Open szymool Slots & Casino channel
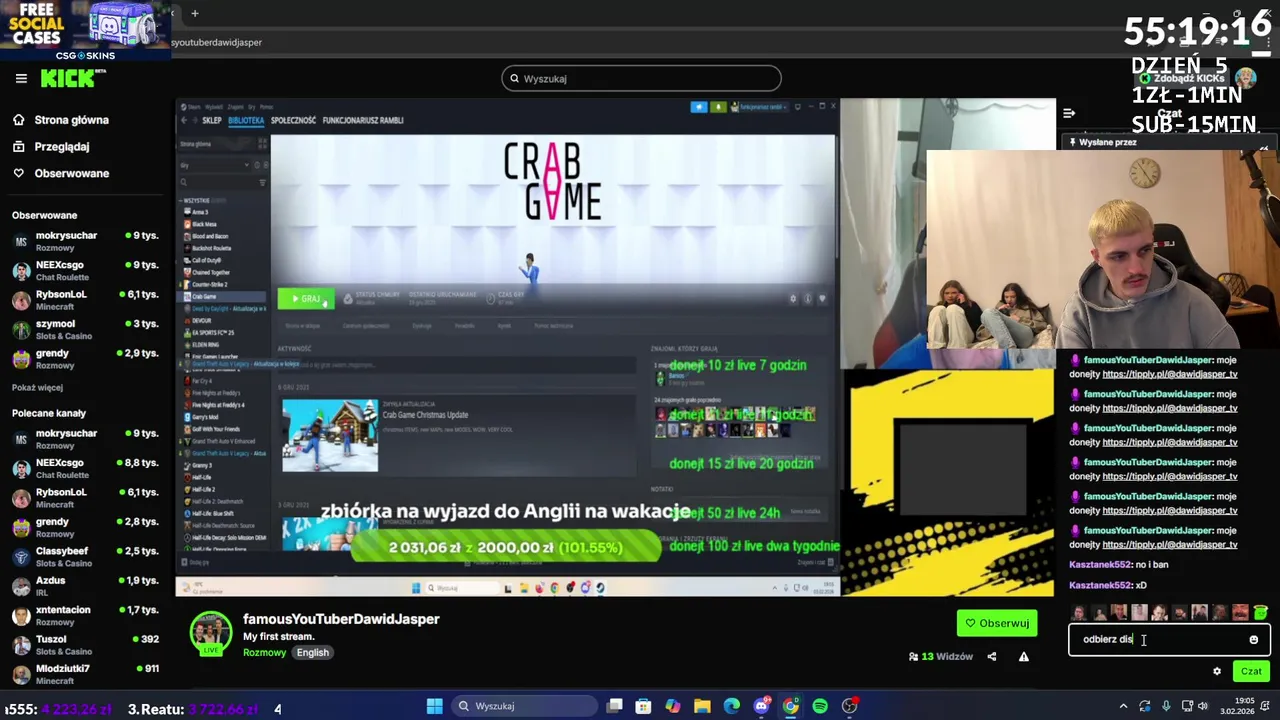This screenshot has width=1280, height=720. point(85,329)
